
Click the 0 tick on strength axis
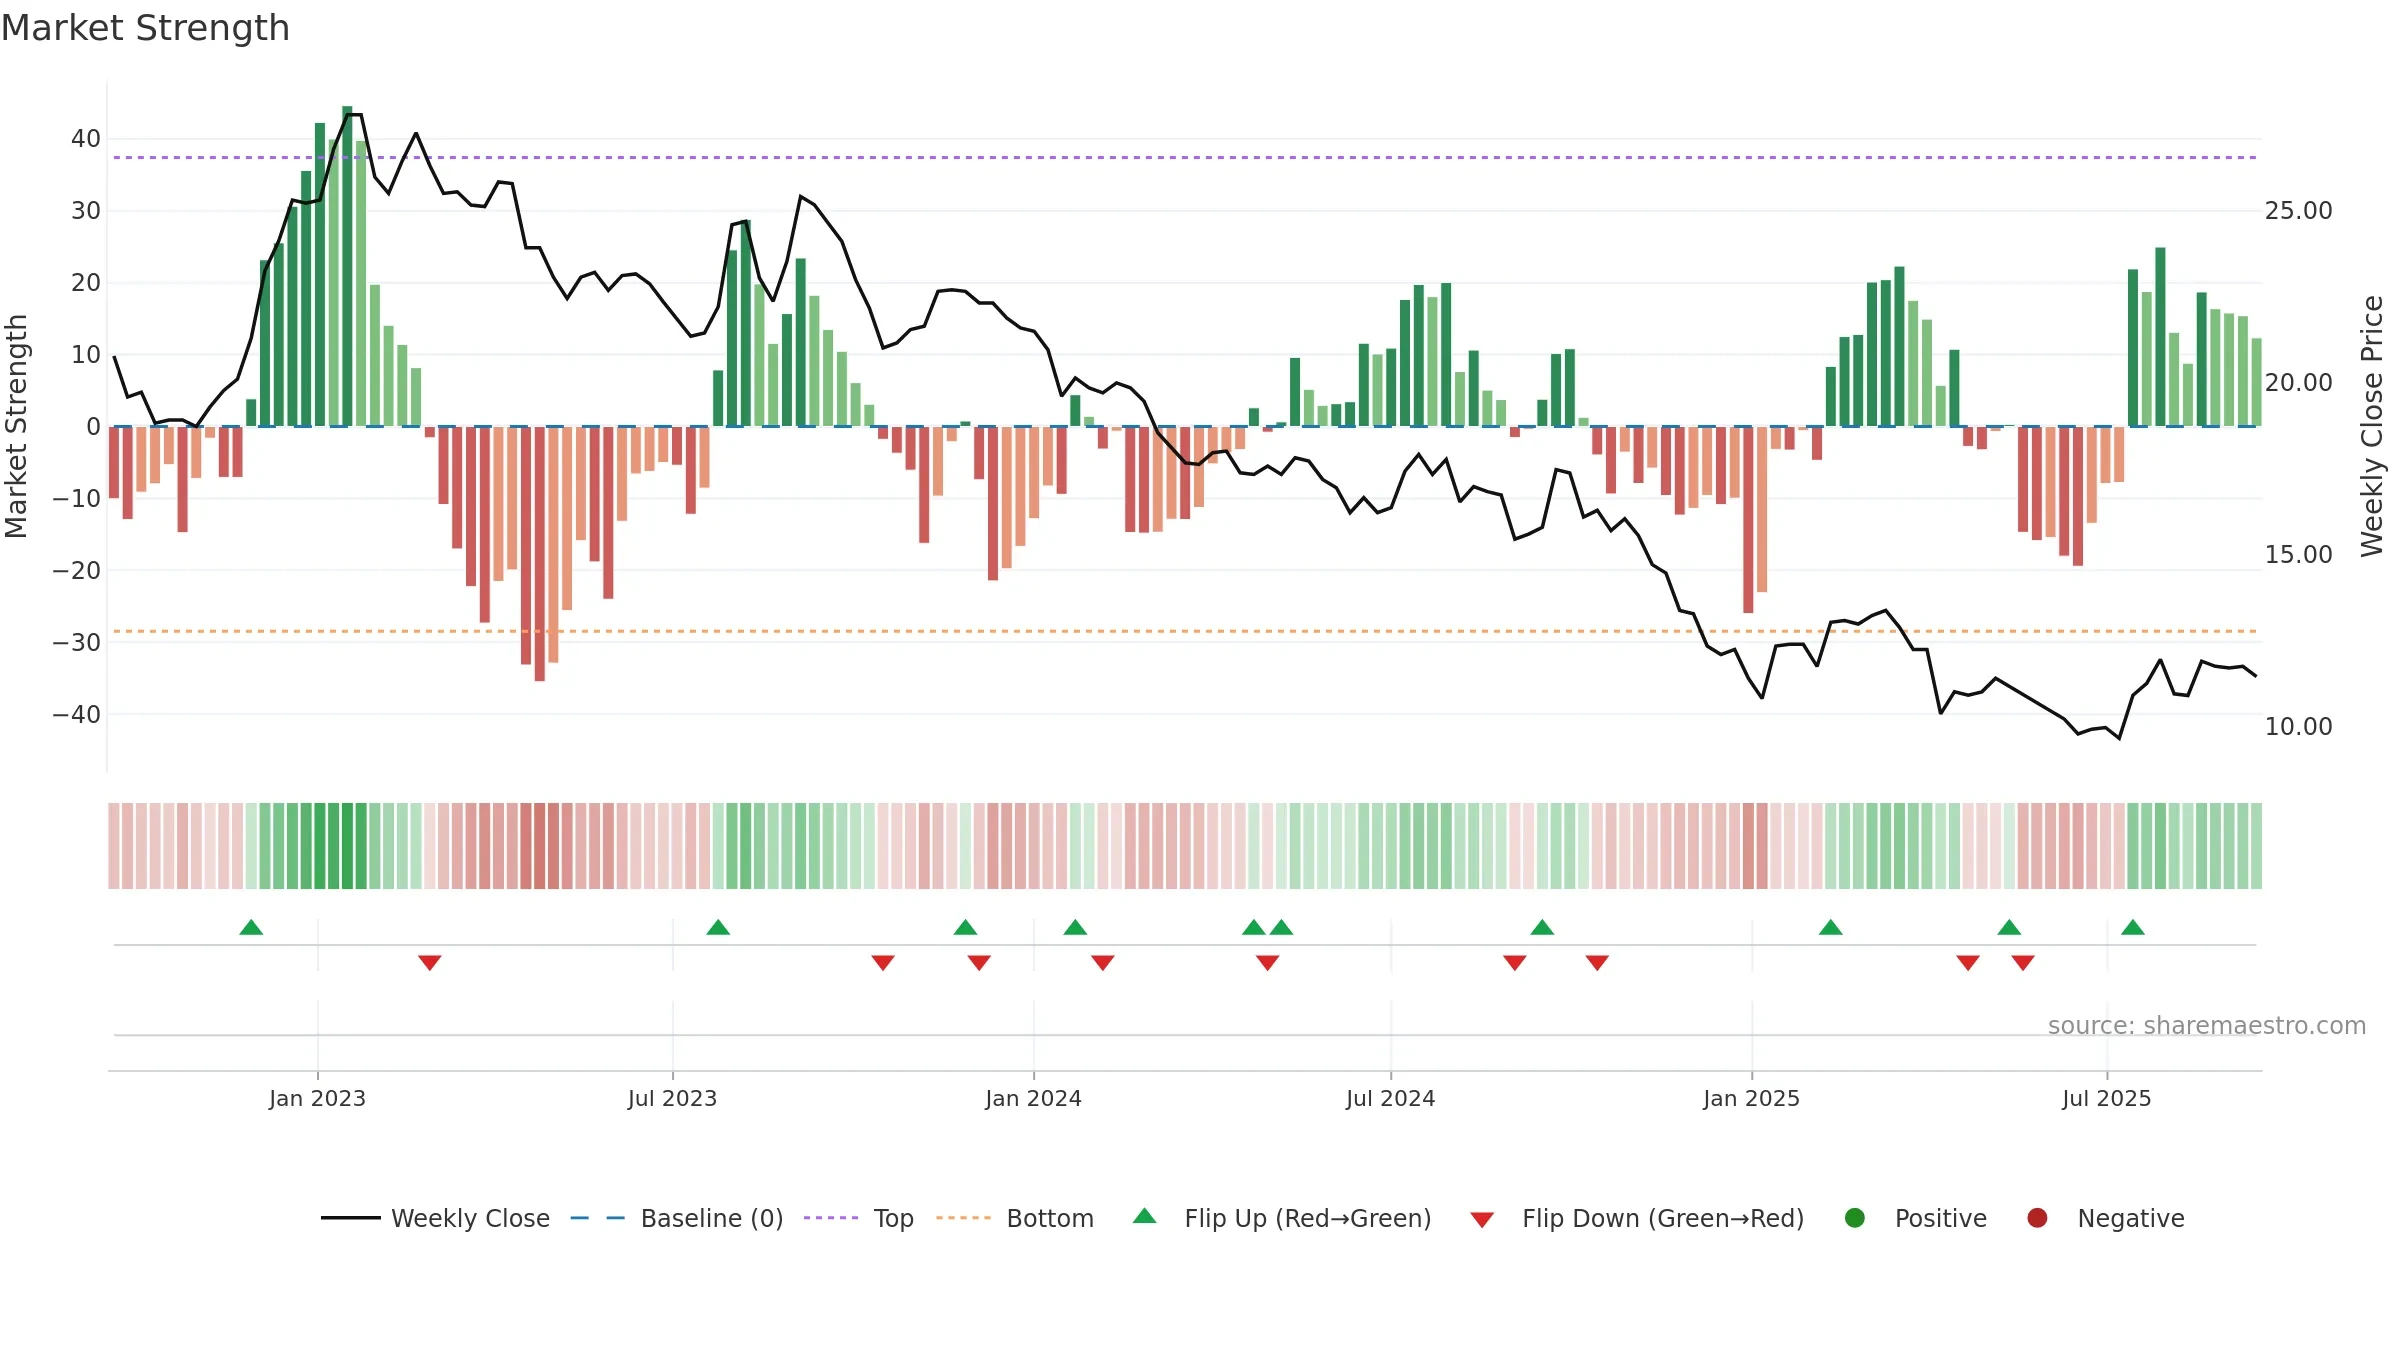93,427
